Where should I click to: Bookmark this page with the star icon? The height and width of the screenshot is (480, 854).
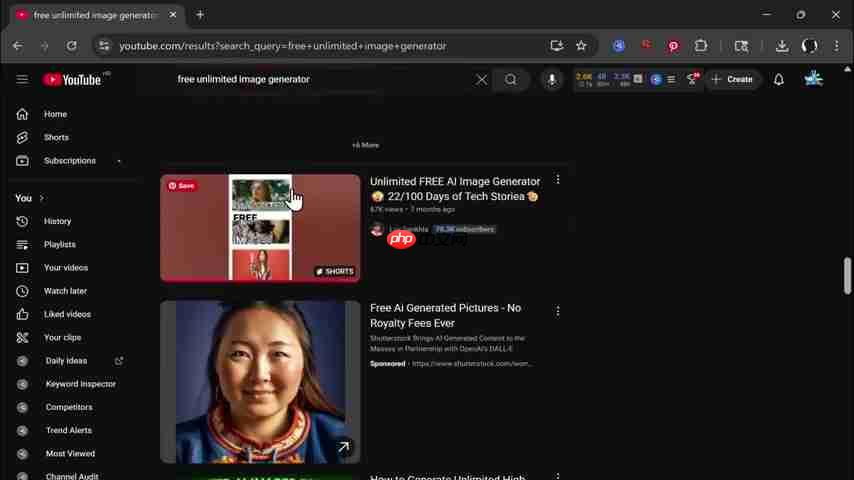(581, 46)
